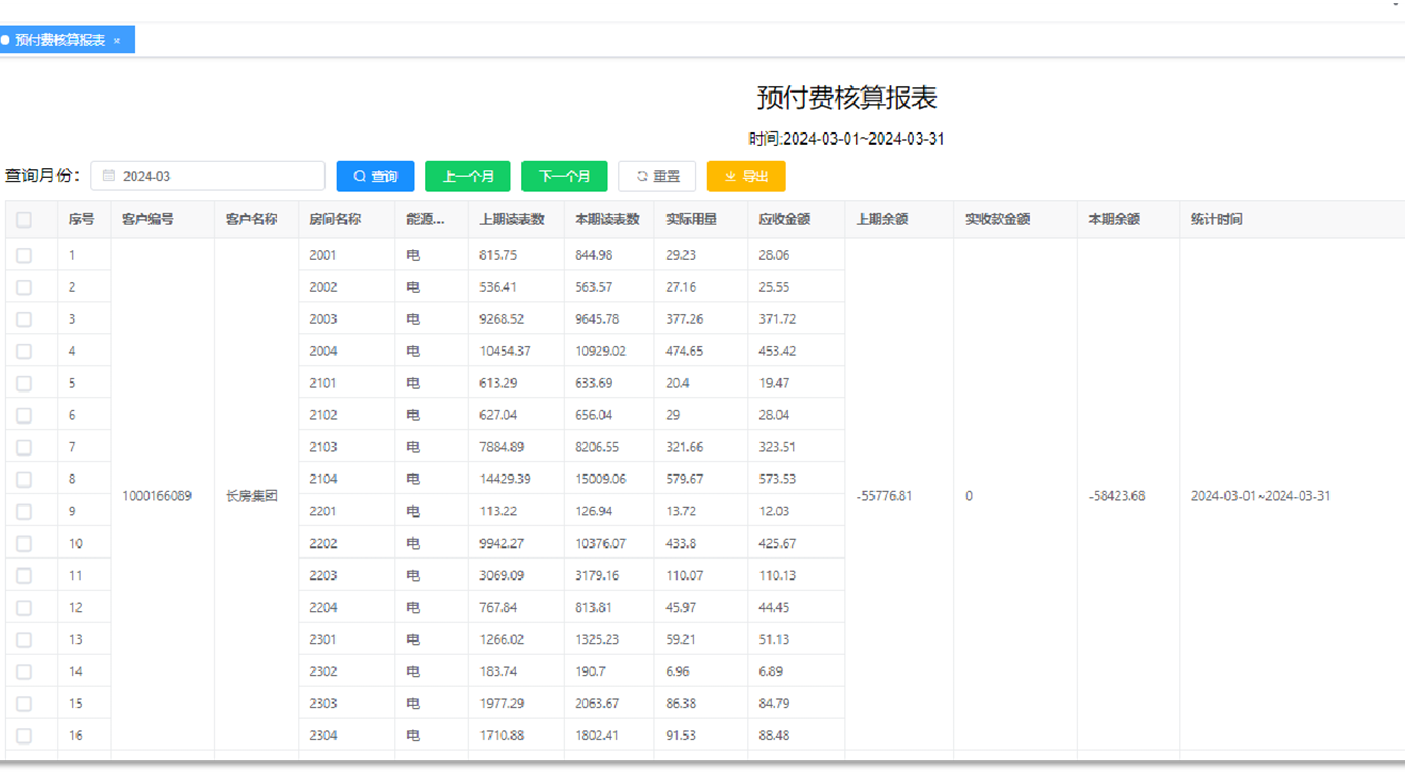The width and height of the screenshot is (1405, 773).
Task: Select room 2001 cell
Action: [x=323, y=256]
